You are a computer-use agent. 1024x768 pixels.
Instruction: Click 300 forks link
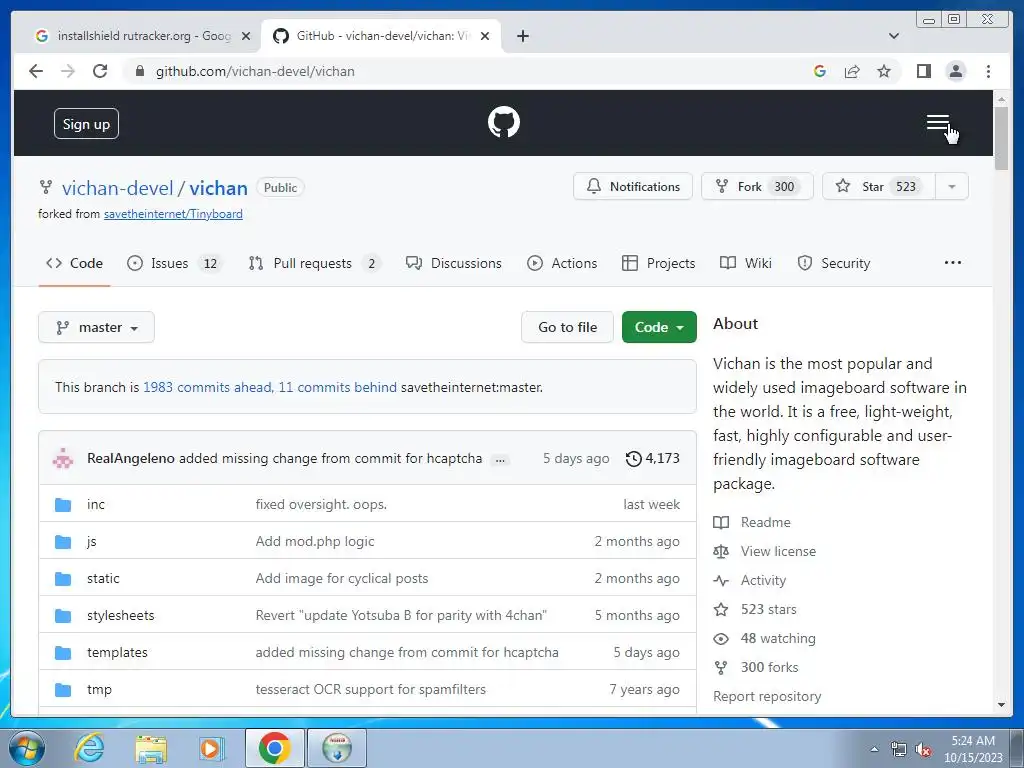tap(756, 667)
